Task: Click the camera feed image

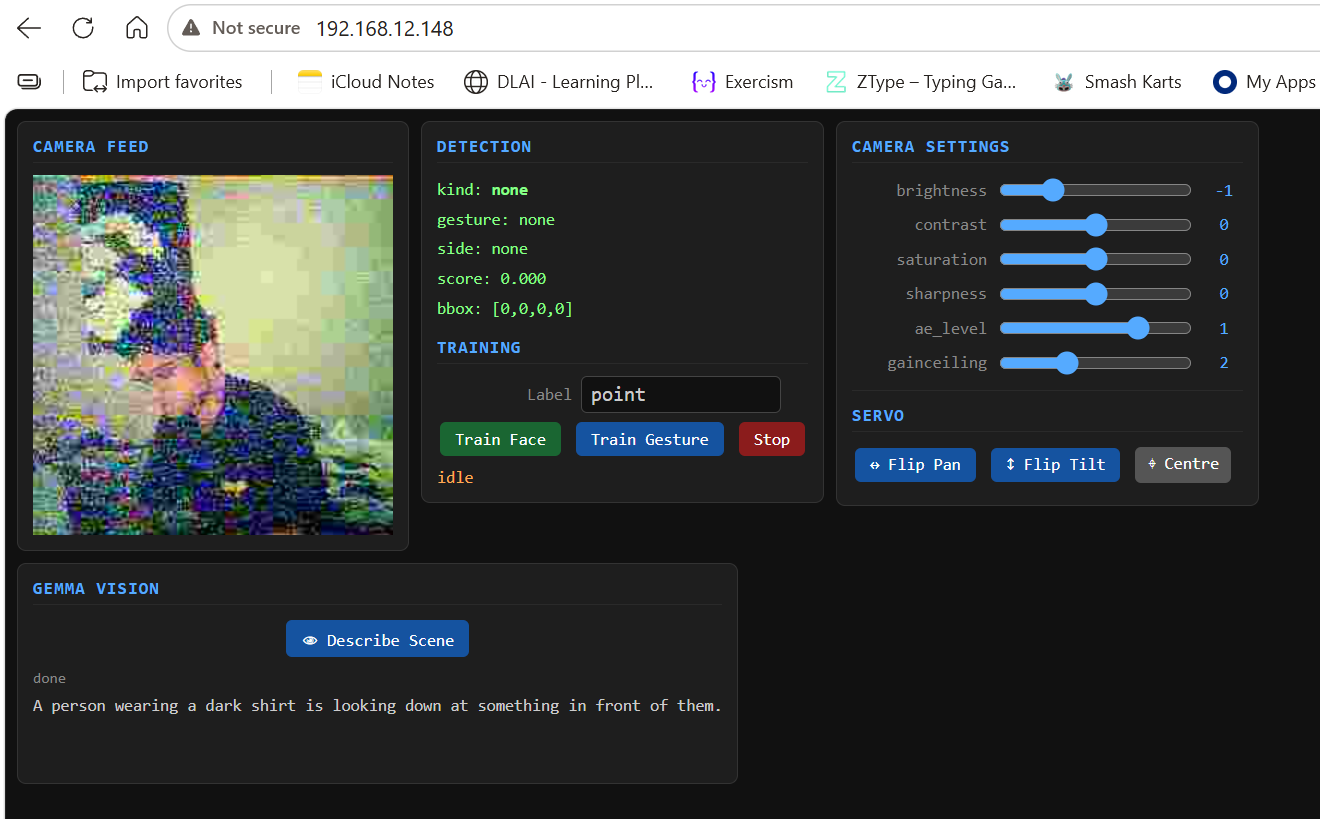Action: [x=213, y=355]
